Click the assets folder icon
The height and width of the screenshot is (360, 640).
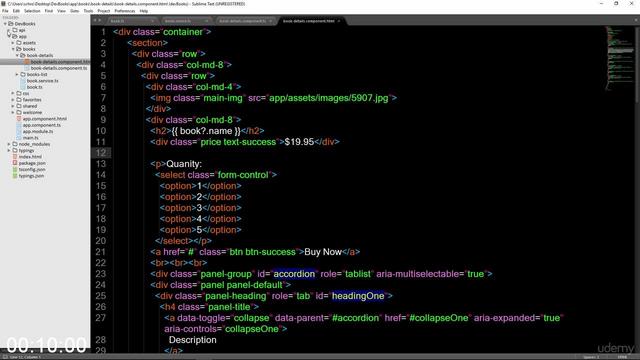tap(19, 42)
